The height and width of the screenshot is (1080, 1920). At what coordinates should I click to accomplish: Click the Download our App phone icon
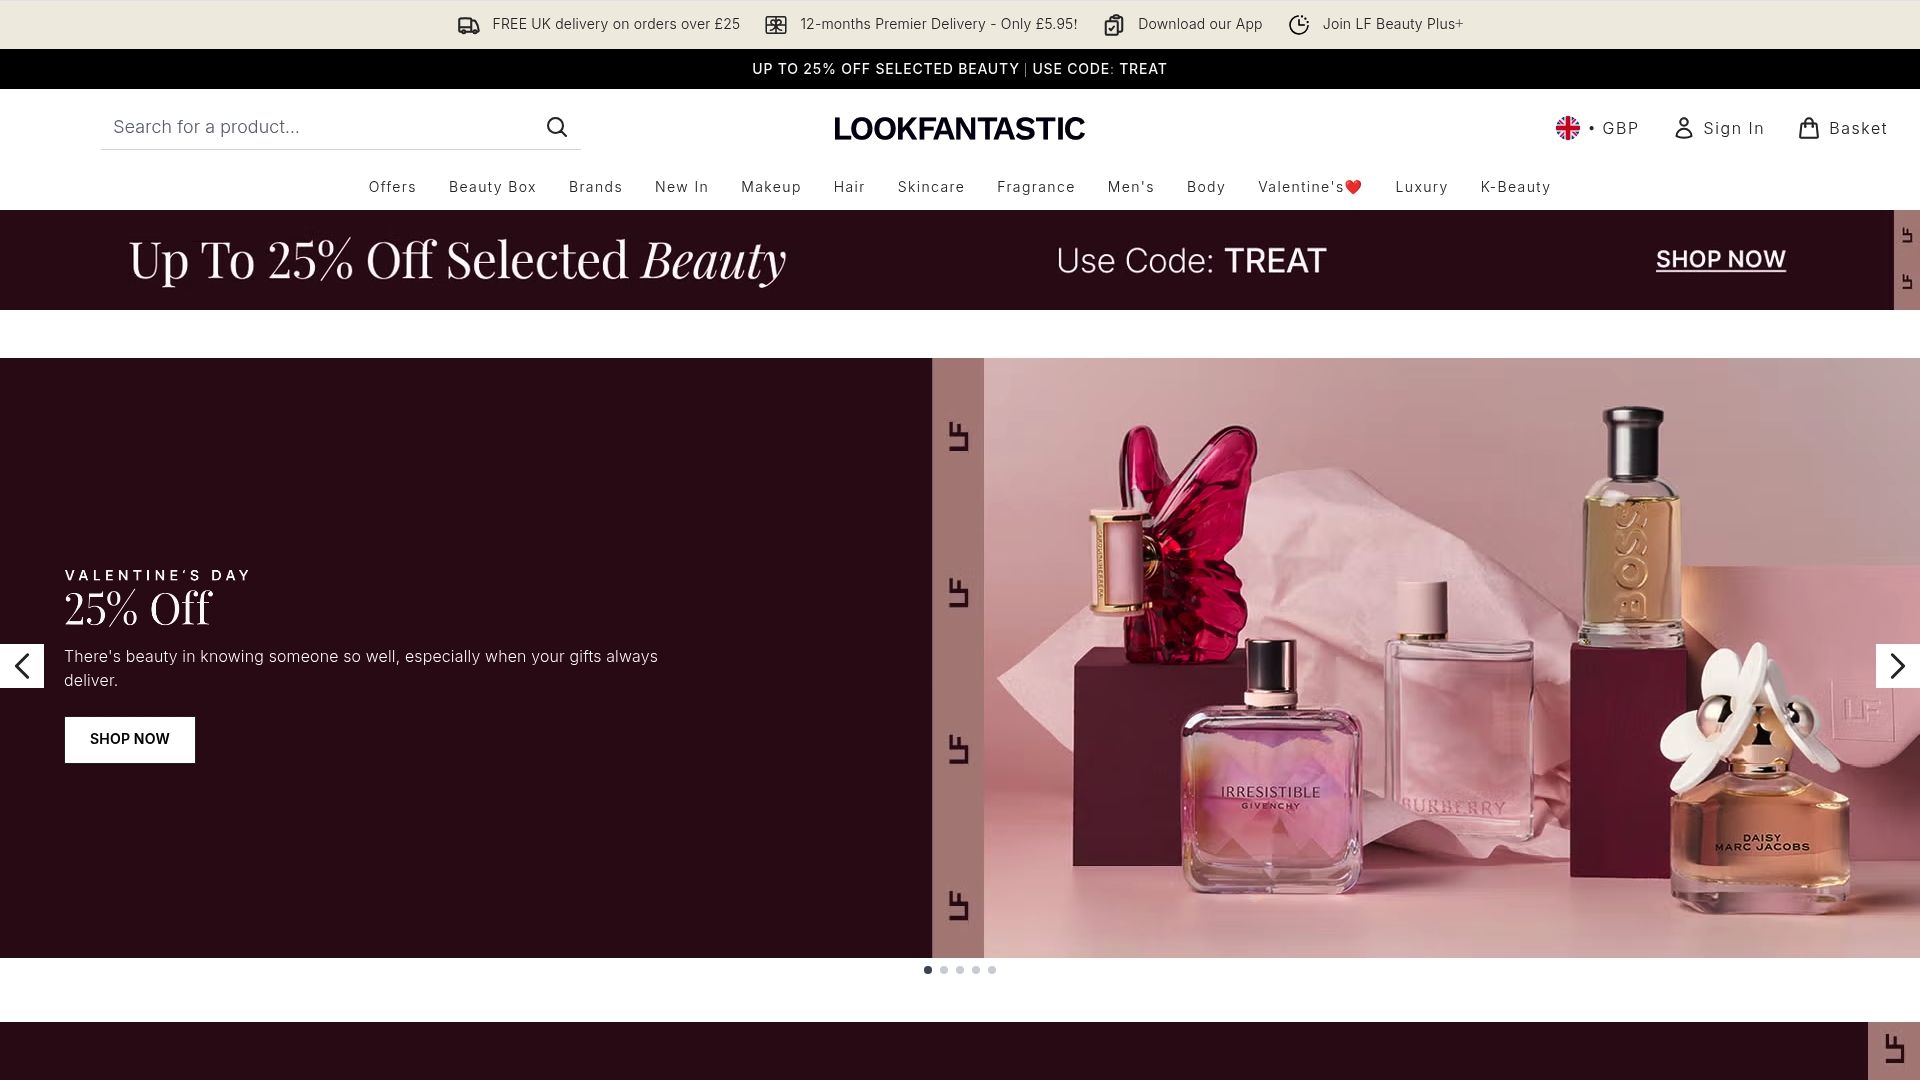[x=1114, y=24]
